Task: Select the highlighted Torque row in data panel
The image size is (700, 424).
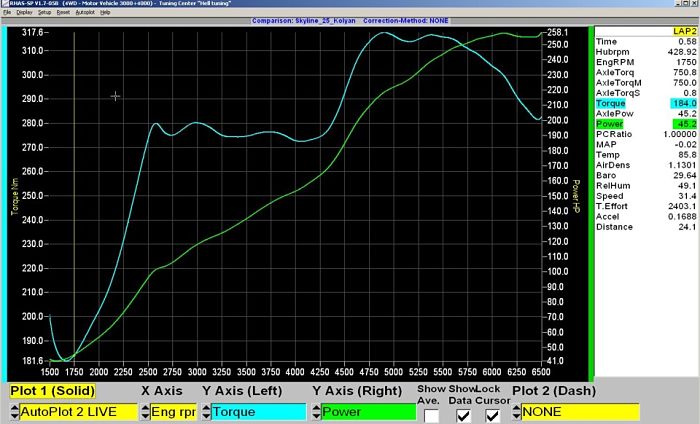Action: tap(646, 104)
